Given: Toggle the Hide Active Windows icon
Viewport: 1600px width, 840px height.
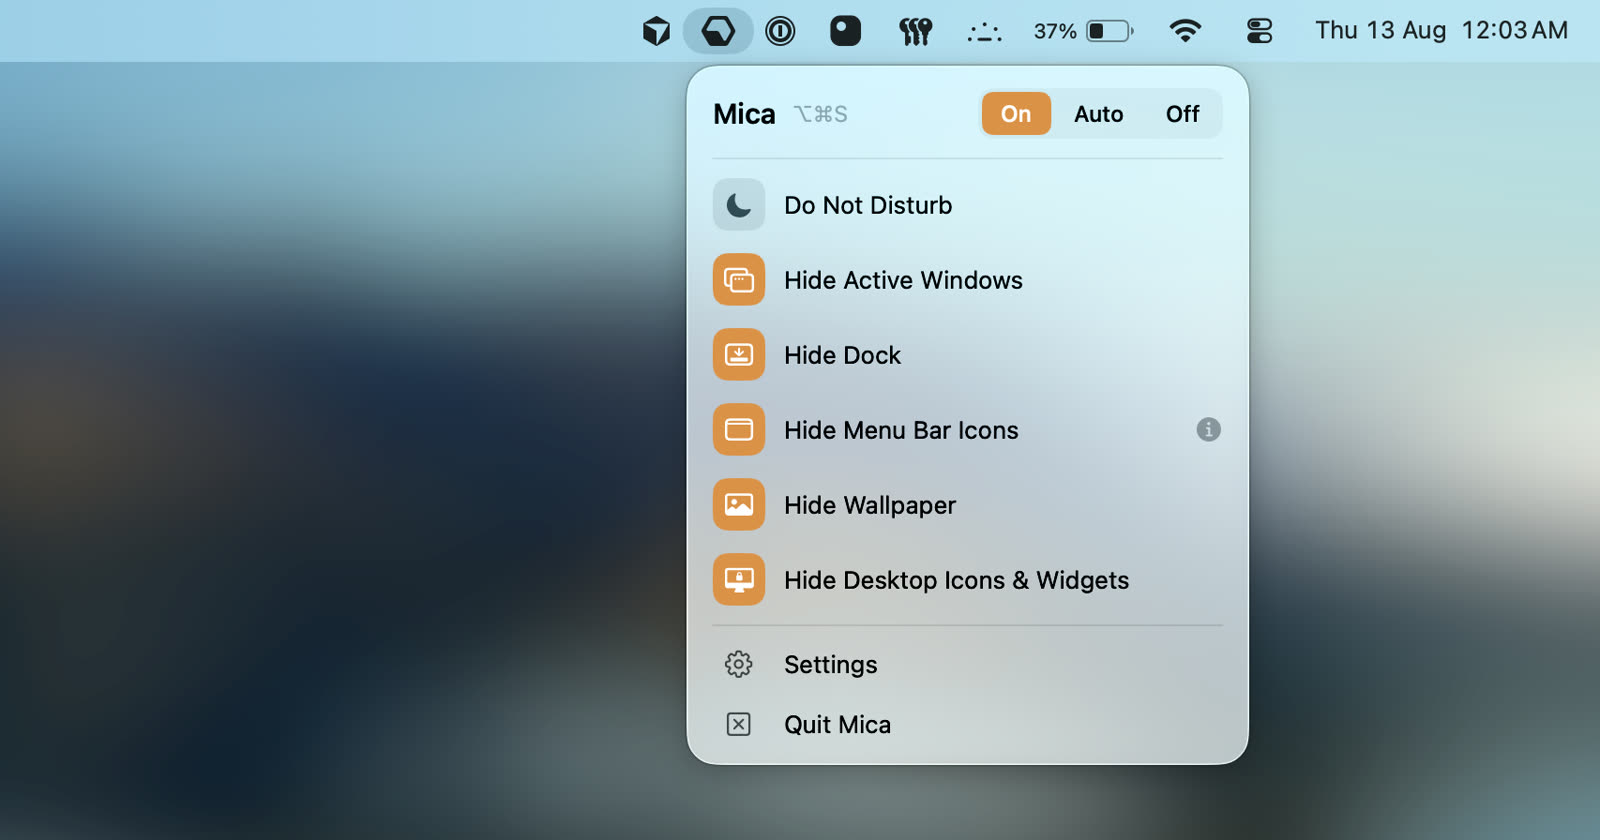Looking at the screenshot, I should (739, 280).
